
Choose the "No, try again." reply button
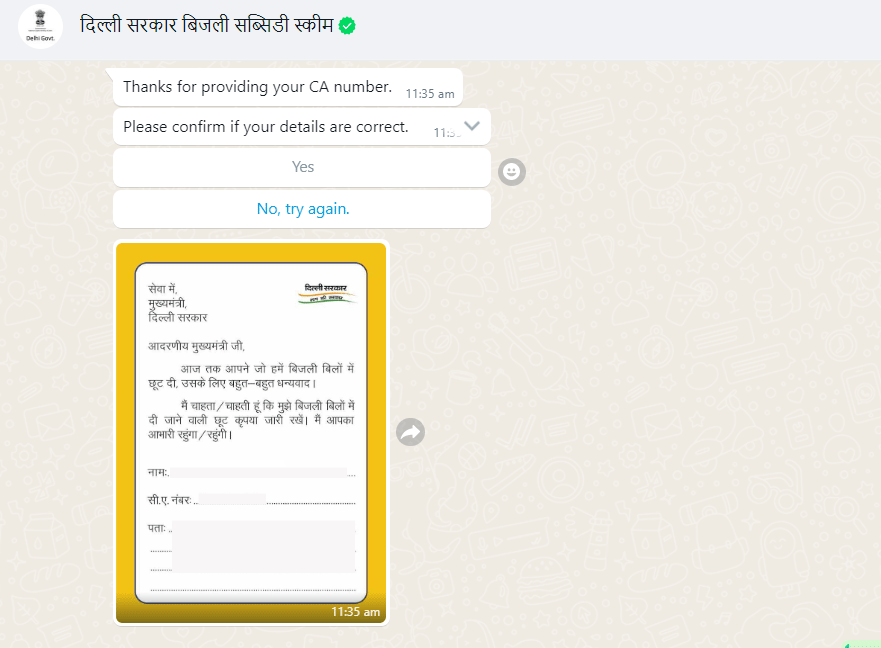[302, 209]
